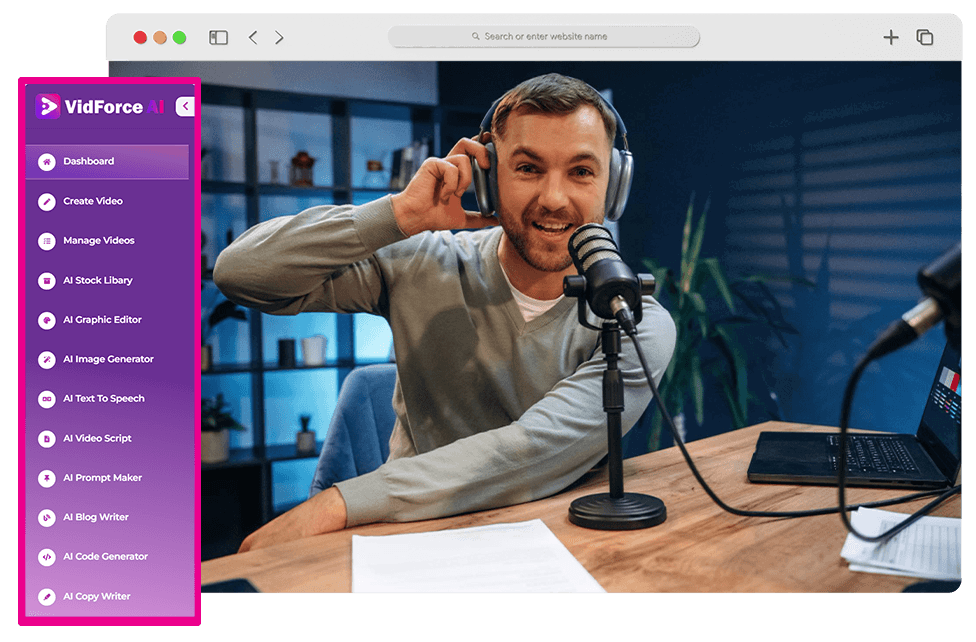The image size is (976, 642).
Task: Collapse the VidForce sidebar with the chevron
Action: coord(184,107)
